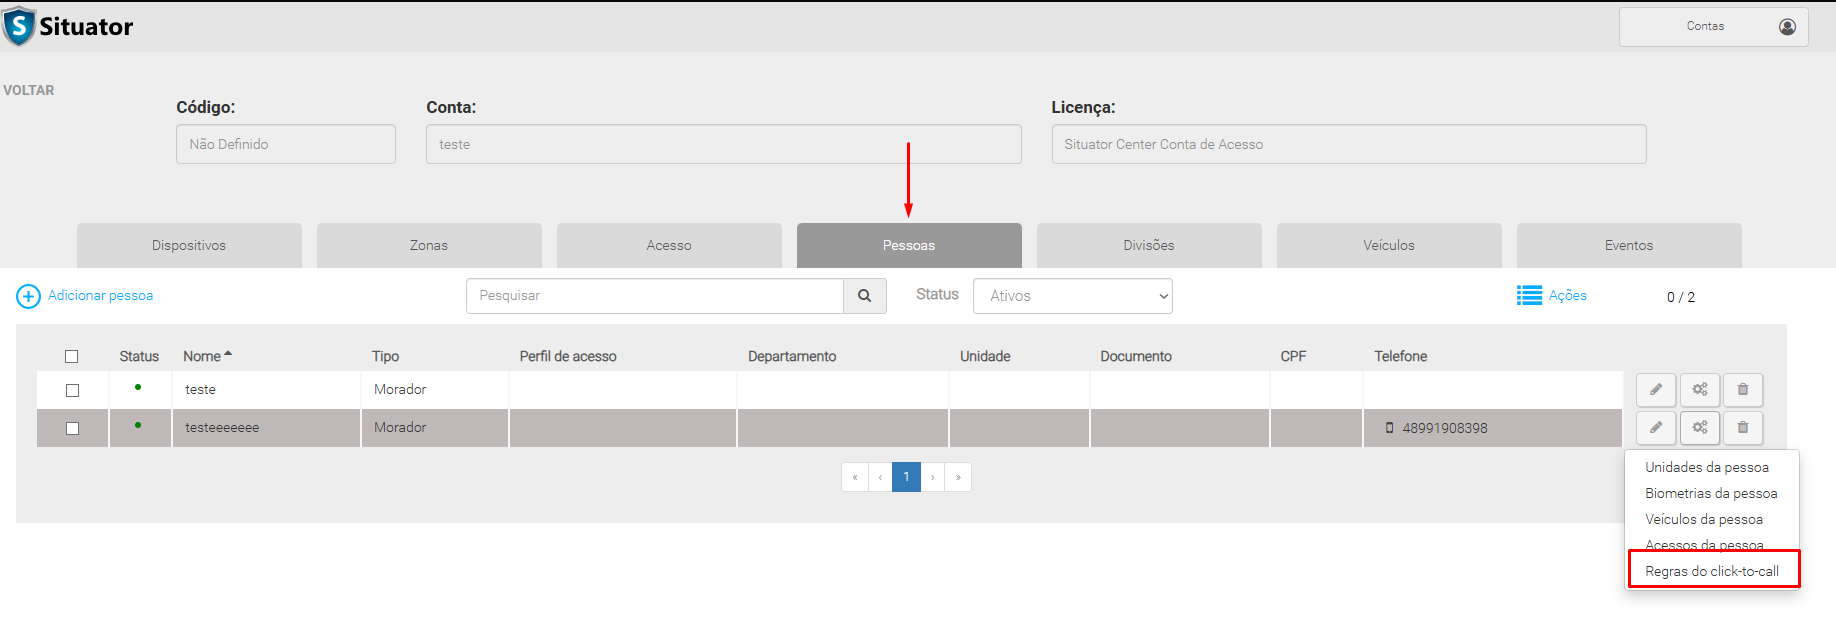
Task: Click the user profile icon in Contas
Action: [x=1787, y=27]
